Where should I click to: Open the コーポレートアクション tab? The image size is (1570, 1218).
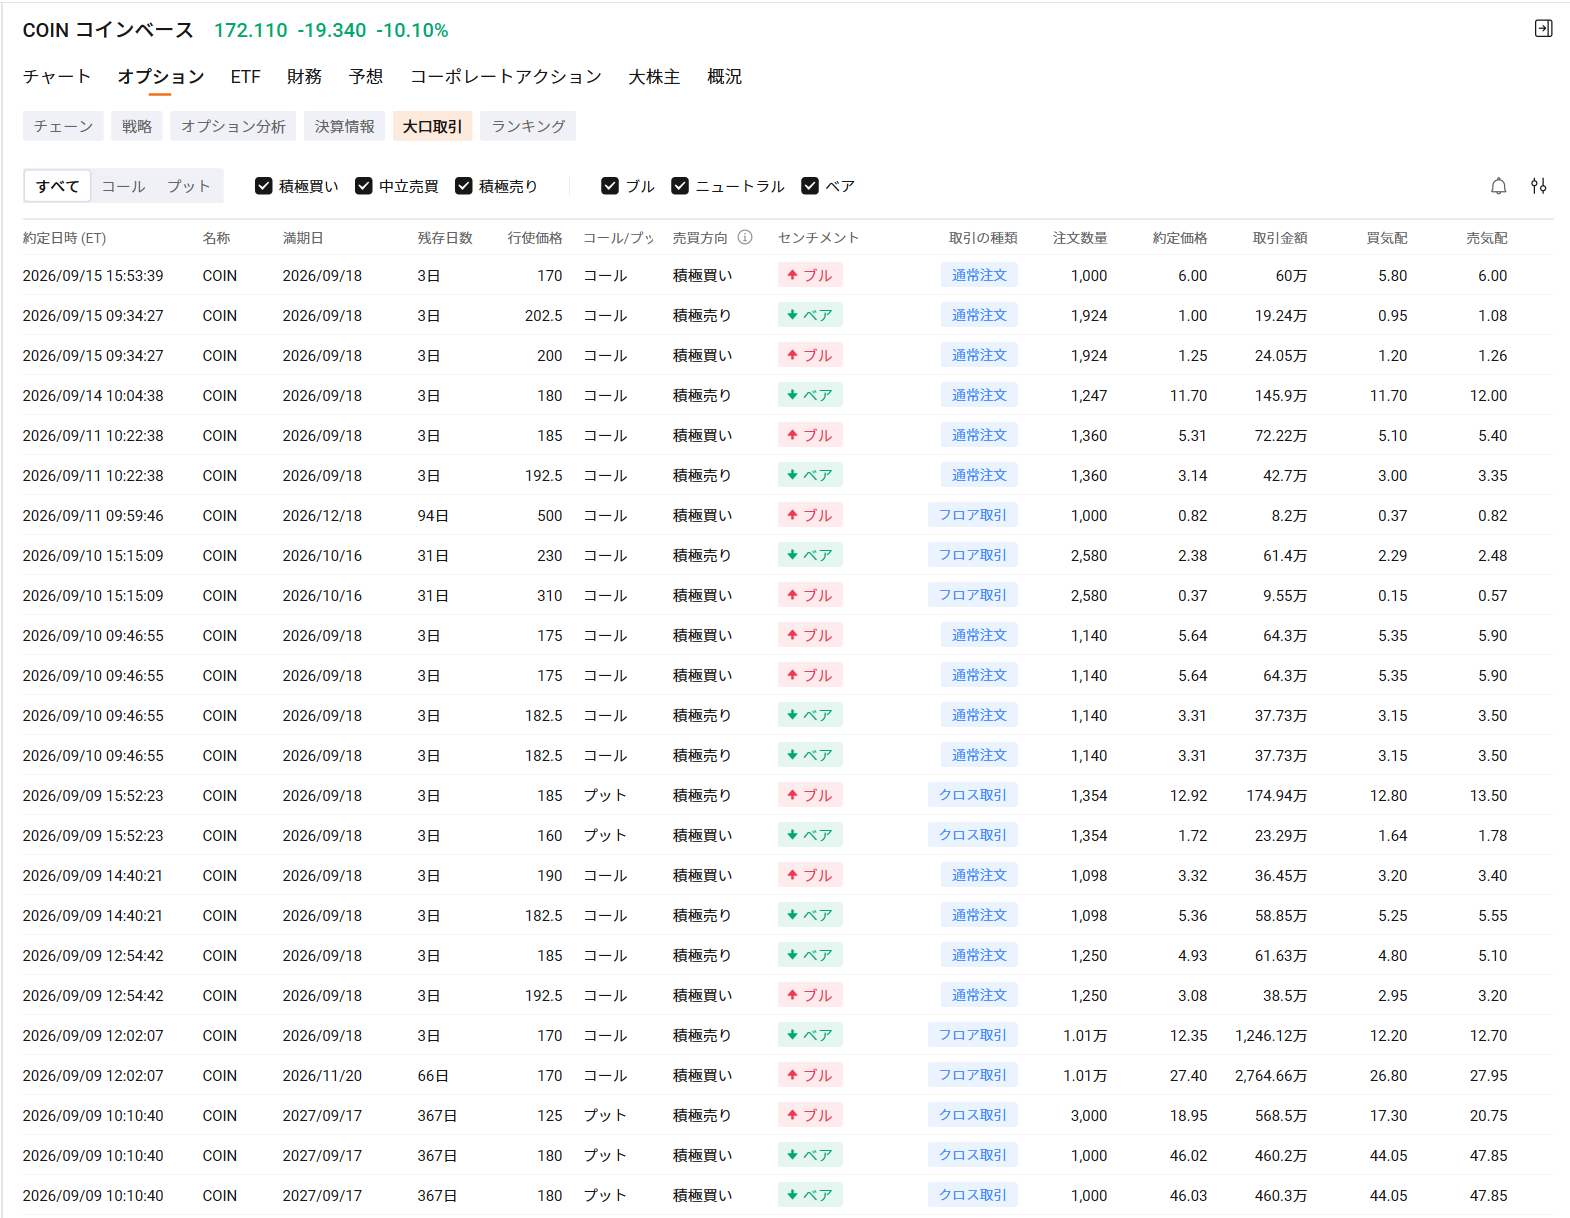[x=506, y=77]
